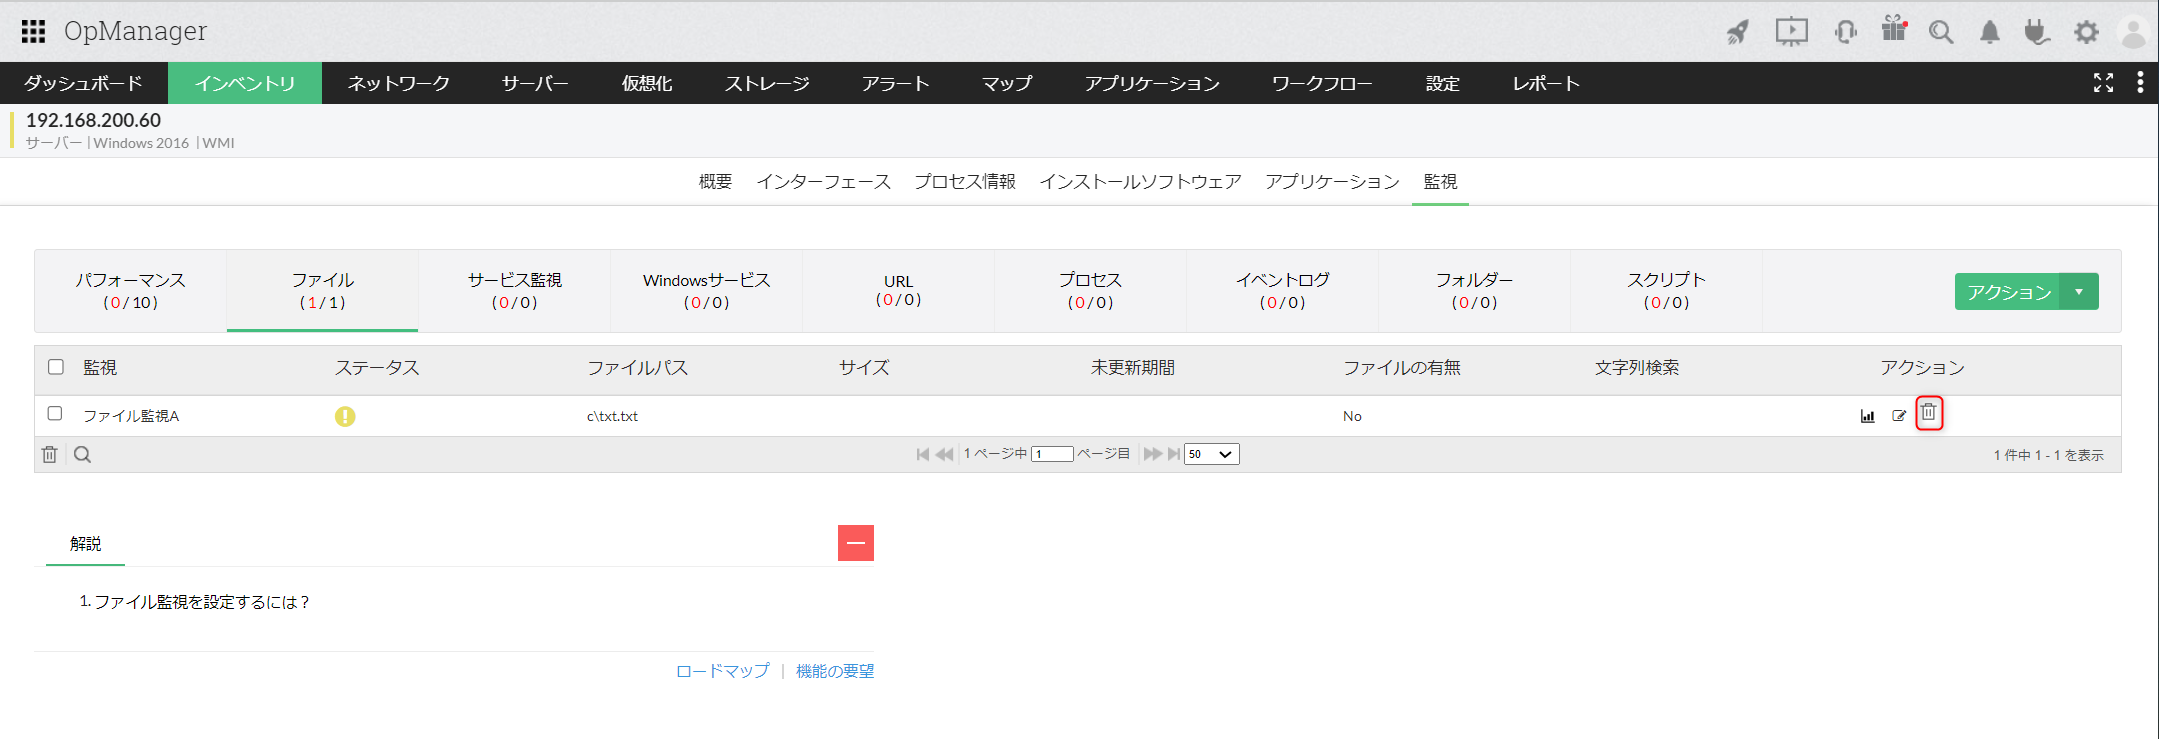This screenshot has height=739, width=2159.
Task: Open the サーバー menu
Action: tap(535, 83)
